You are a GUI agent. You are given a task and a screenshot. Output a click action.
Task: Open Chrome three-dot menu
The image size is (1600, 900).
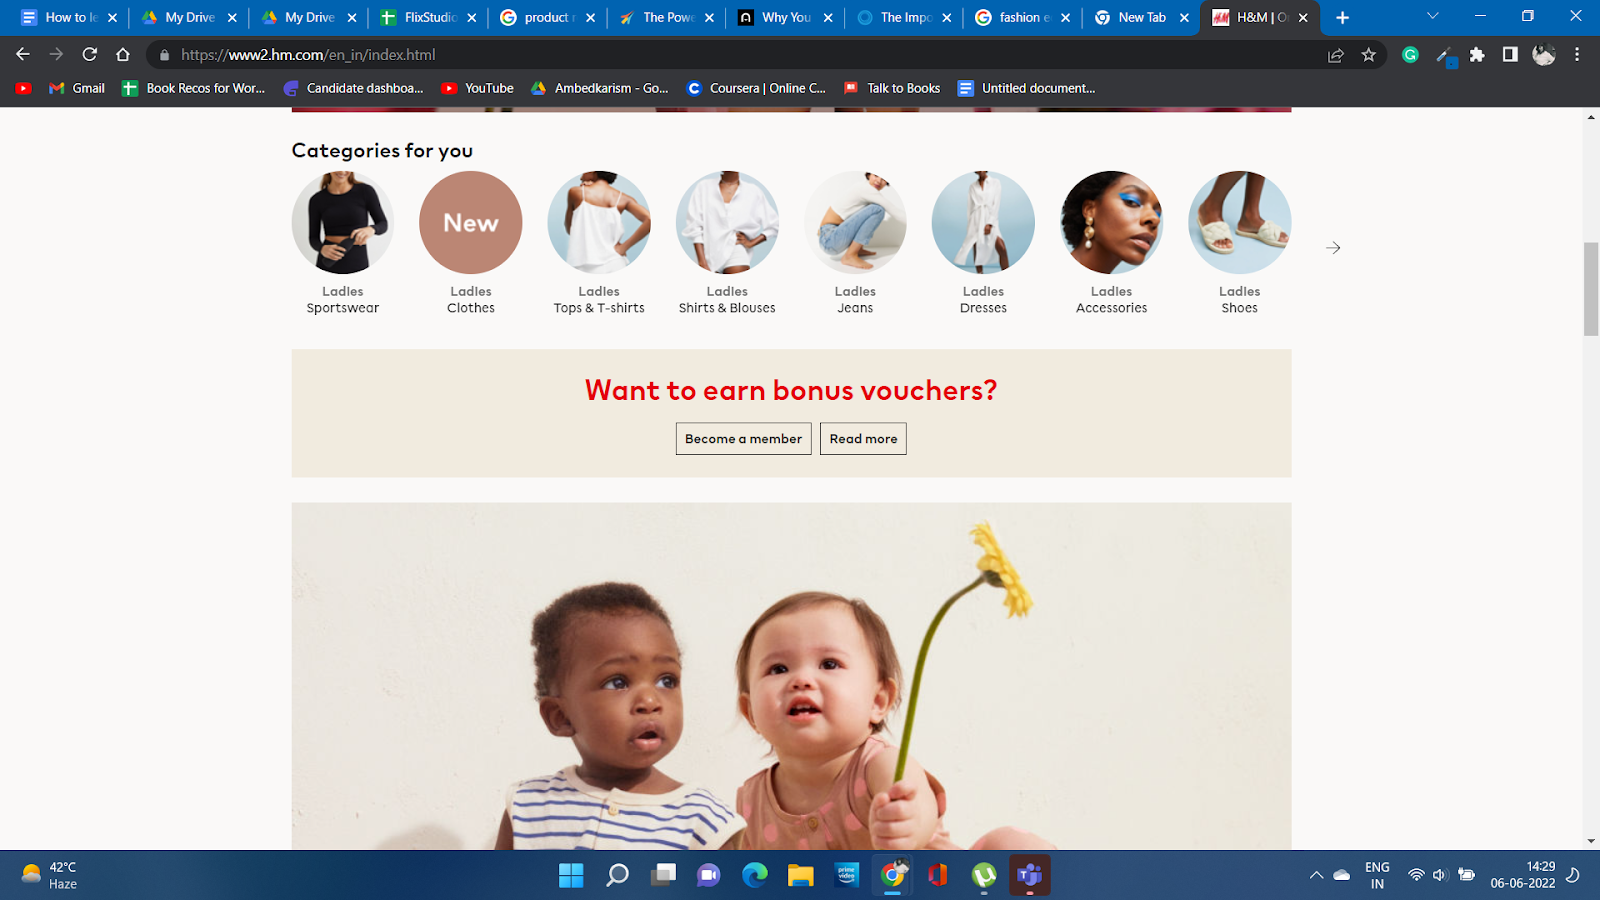[1577, 55]
